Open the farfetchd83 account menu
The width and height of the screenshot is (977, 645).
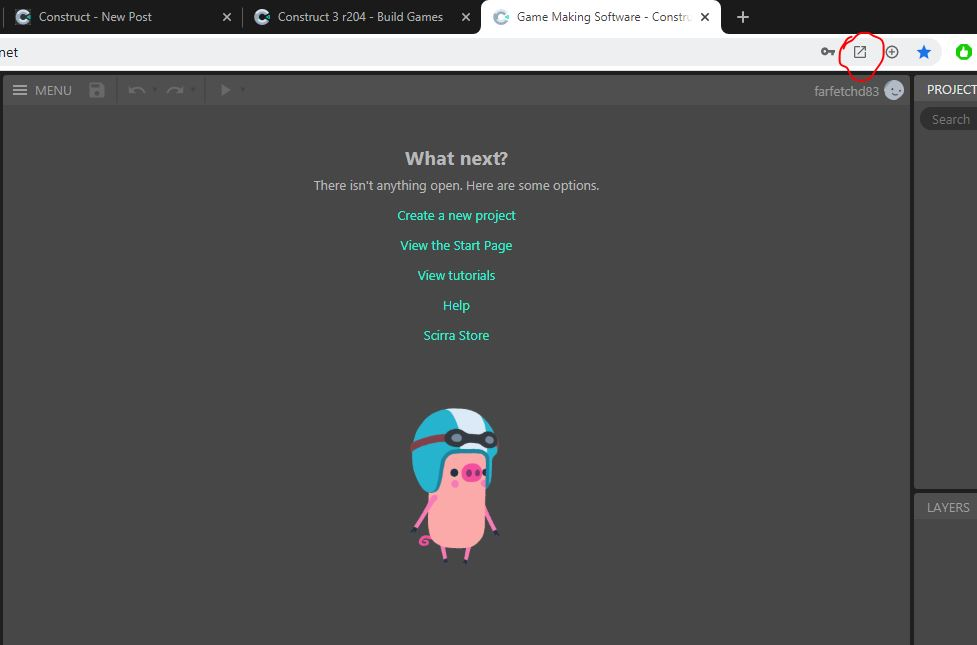859,91
